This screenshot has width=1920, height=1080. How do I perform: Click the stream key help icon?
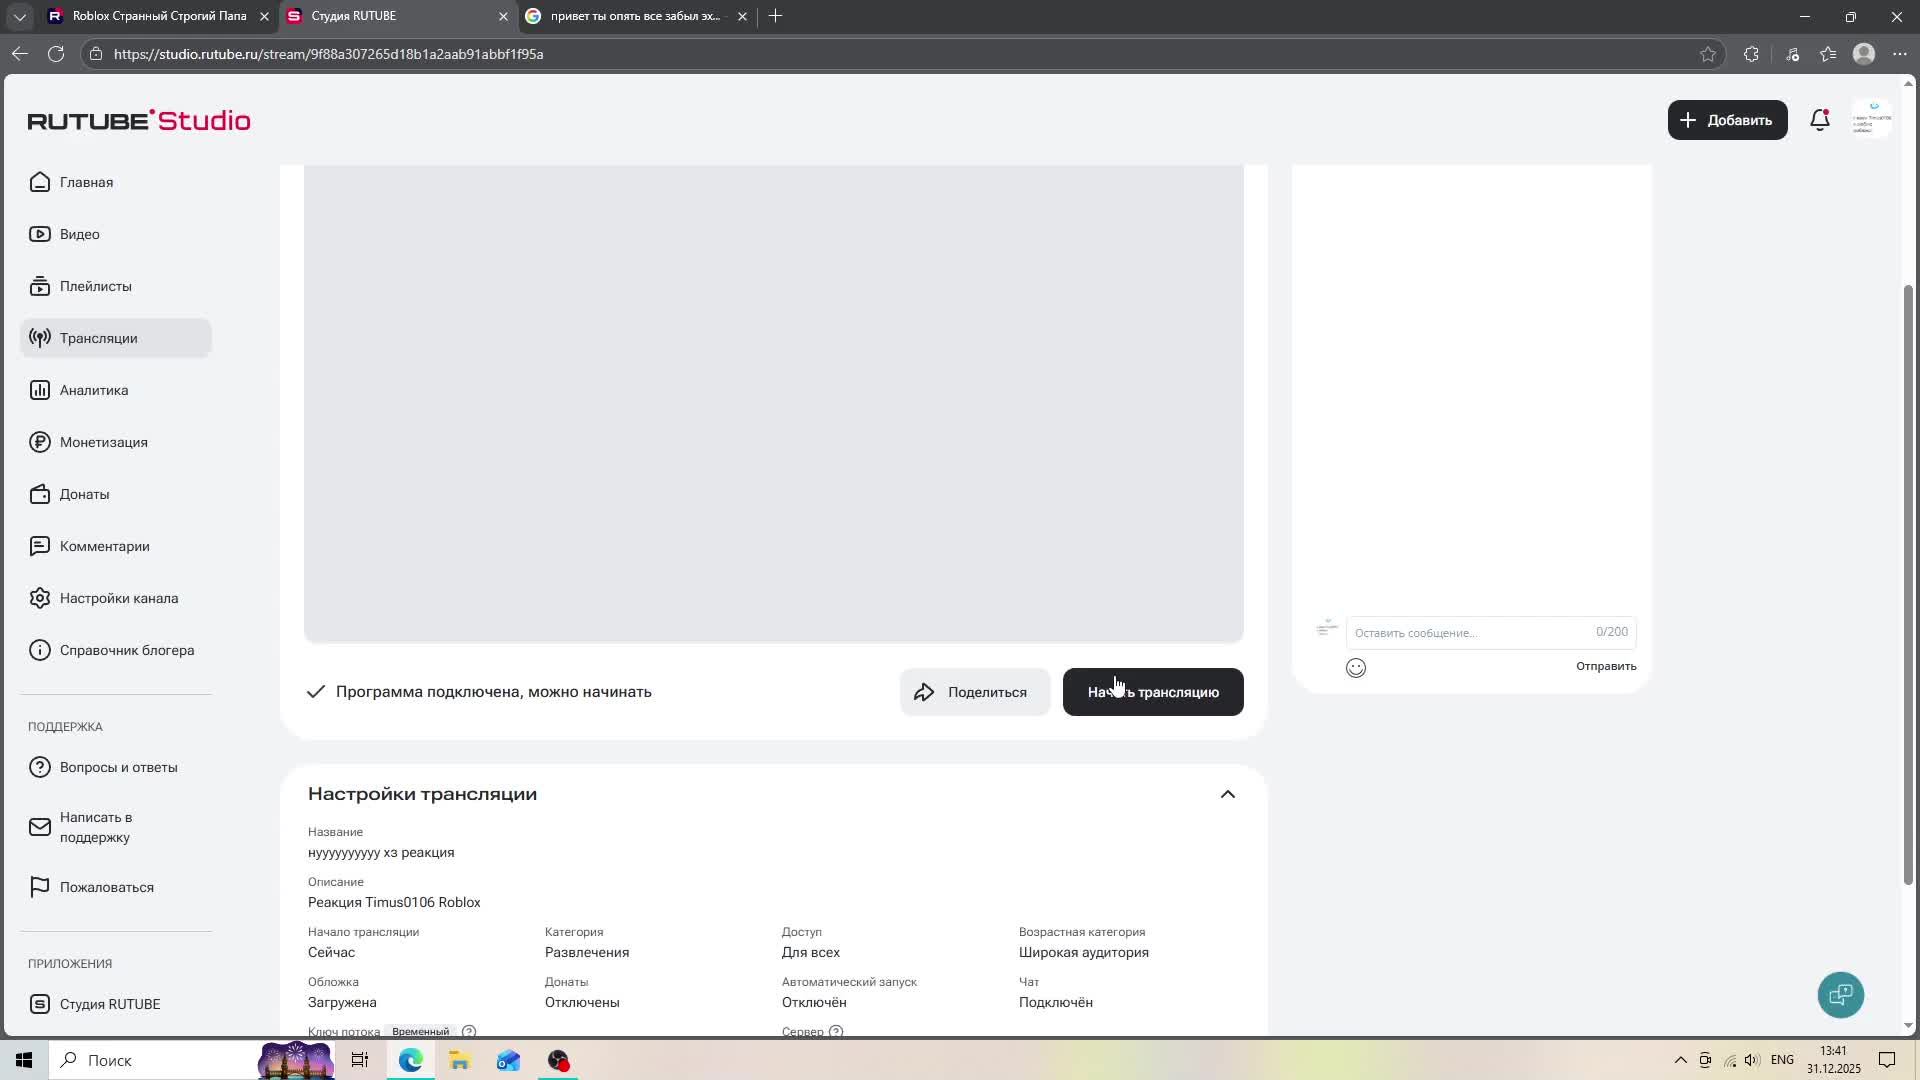click(x=469, y=1031)
